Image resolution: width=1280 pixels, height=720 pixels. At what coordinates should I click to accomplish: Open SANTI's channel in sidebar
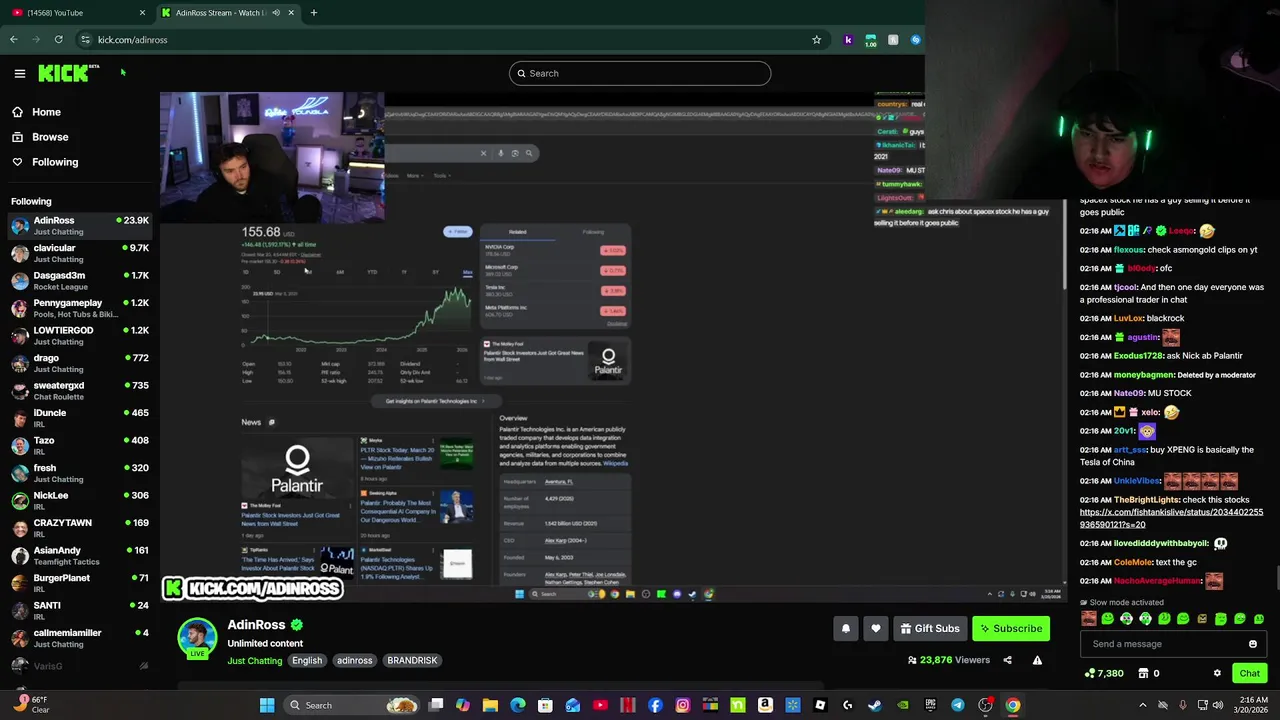[x=80, y=611]
